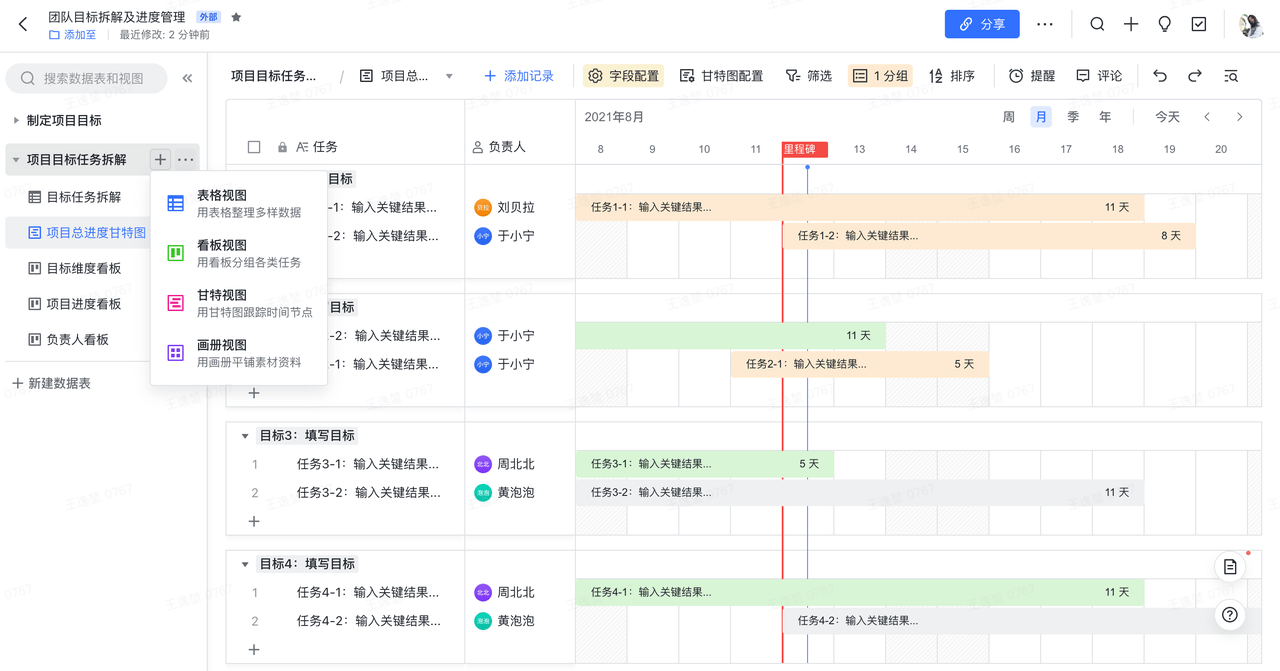Tick the select-all checkbox beside 任务 header
This screenshot has width=1280, height=671.
(x=254, y=147)
